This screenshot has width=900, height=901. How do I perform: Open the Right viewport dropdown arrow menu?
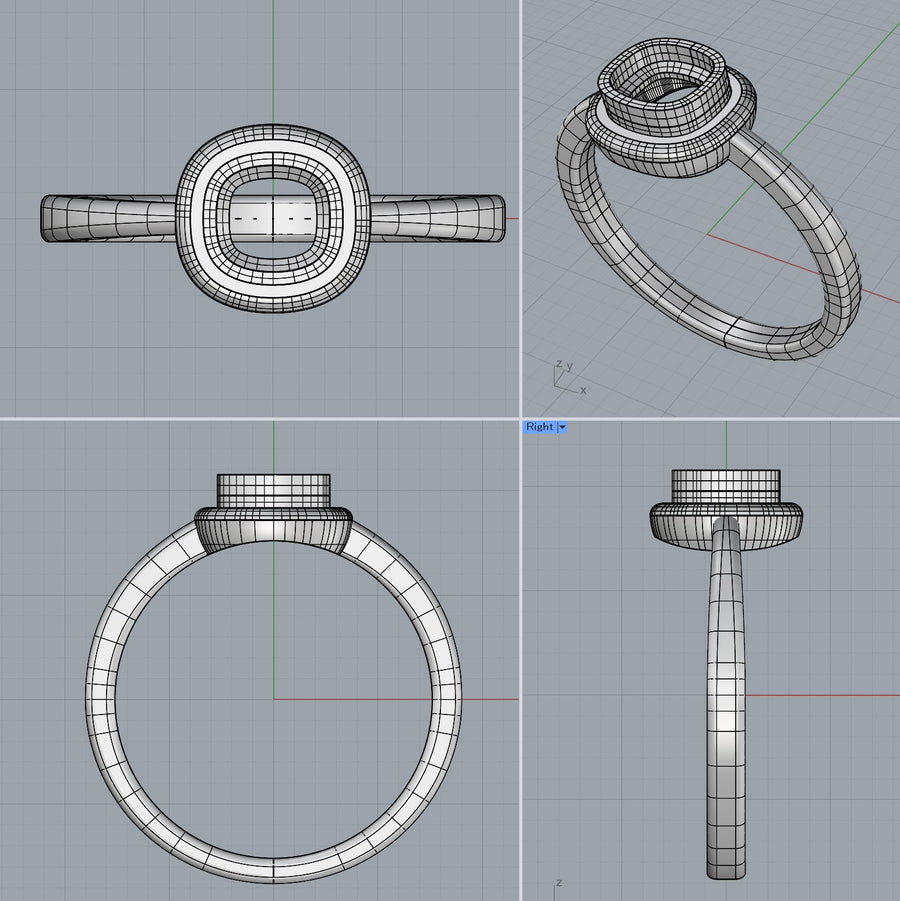(x=563, y=427)
